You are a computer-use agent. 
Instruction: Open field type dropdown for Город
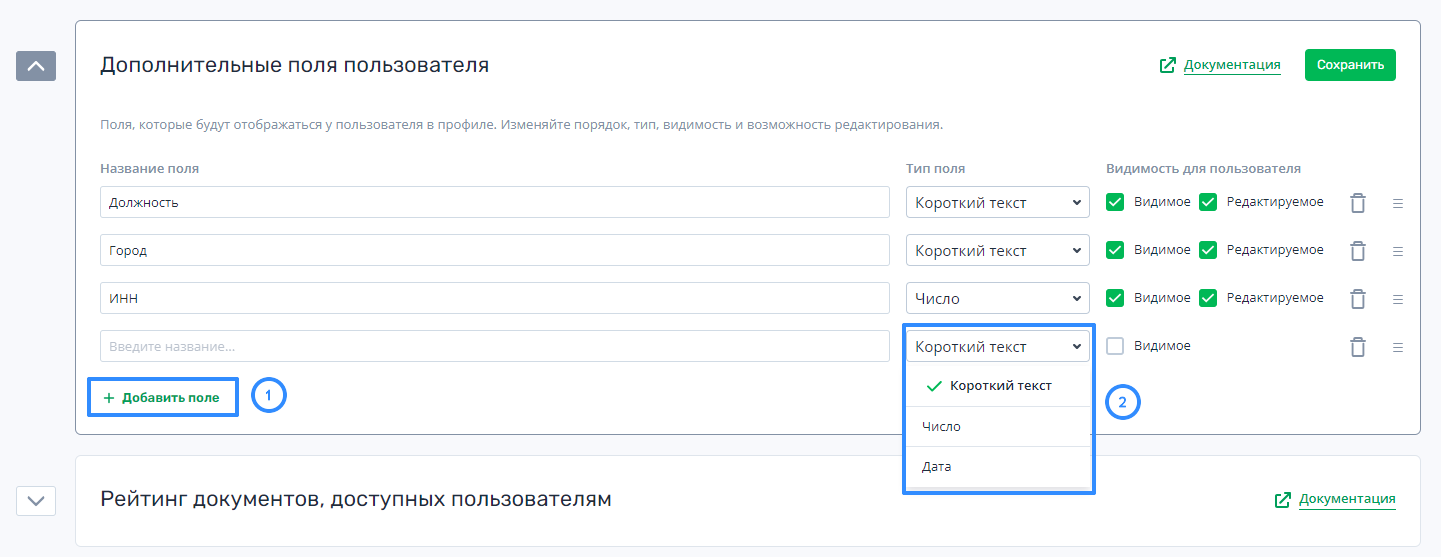[x=998, y=250]
